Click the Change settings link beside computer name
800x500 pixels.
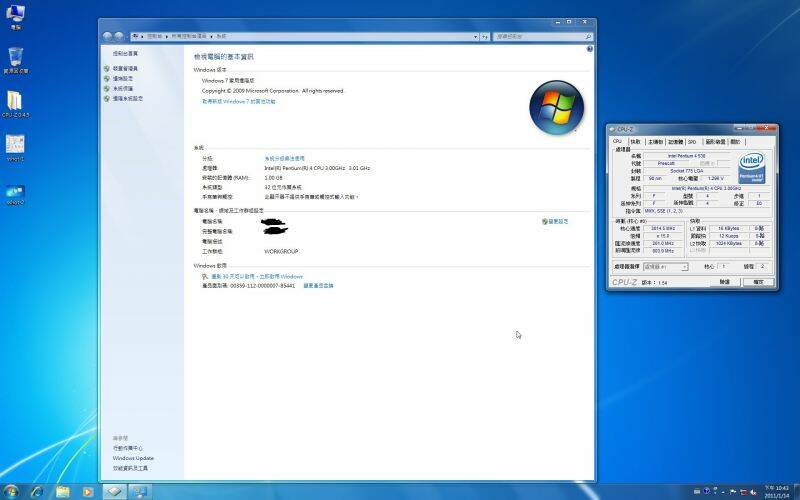(x=558, y=221)
